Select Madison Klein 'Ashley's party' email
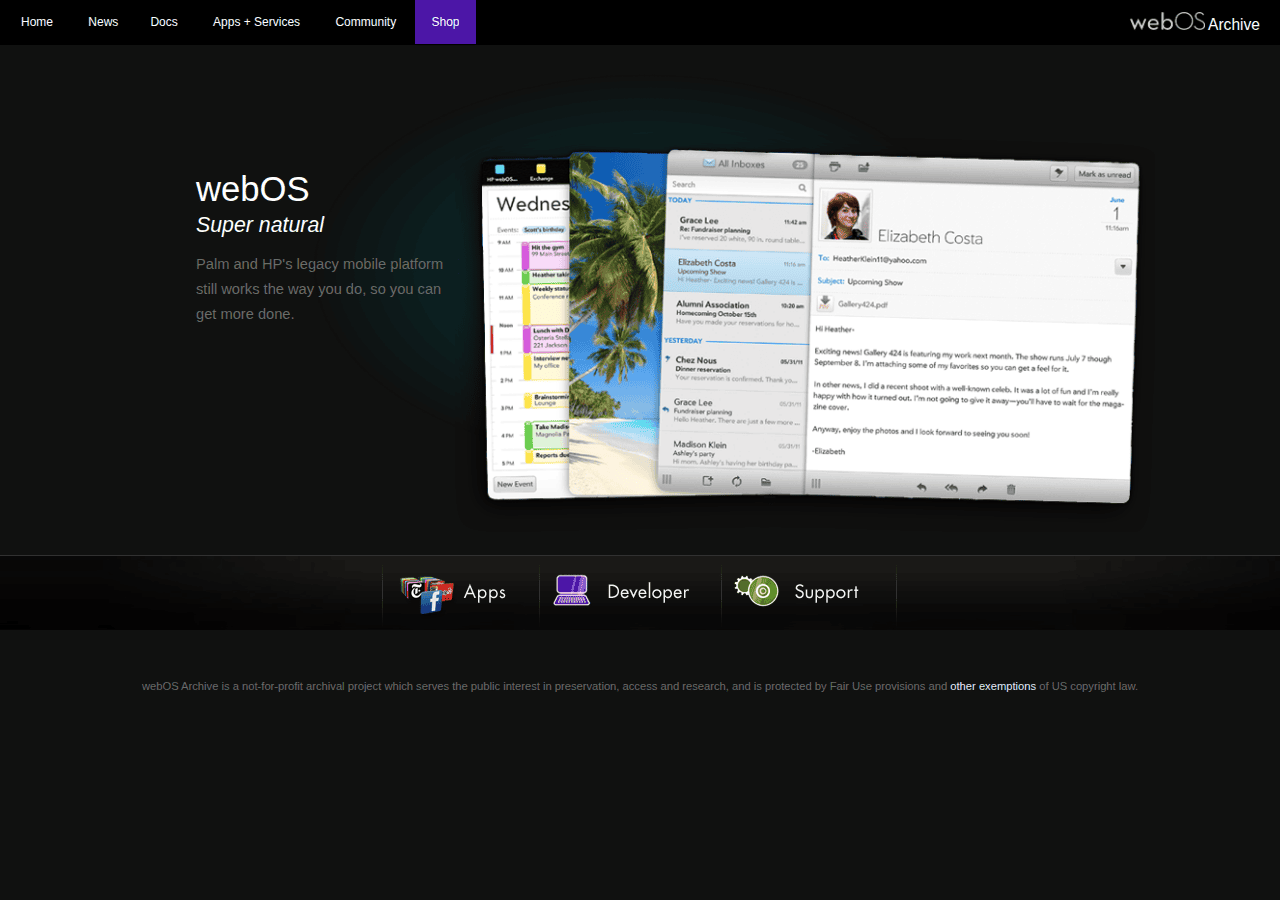The image size is (1280, 900). coord(732,452)
